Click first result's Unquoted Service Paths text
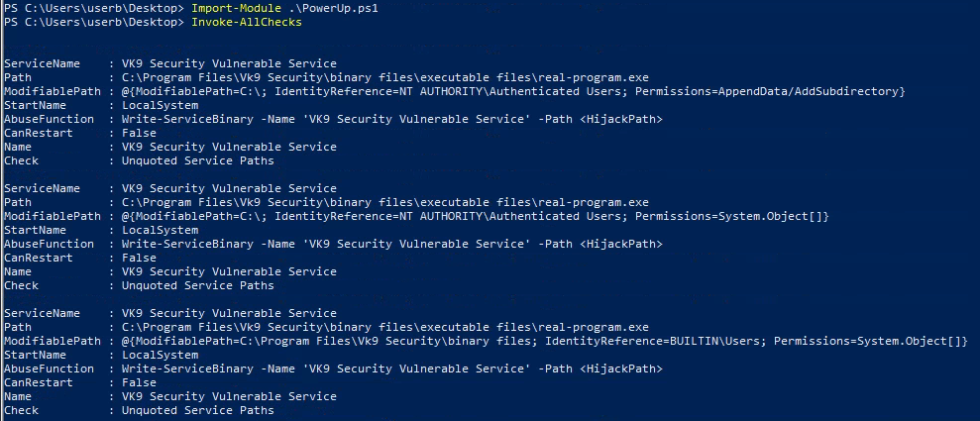The width and height of the screenshot is (980, 421). [x=197, y=161]
